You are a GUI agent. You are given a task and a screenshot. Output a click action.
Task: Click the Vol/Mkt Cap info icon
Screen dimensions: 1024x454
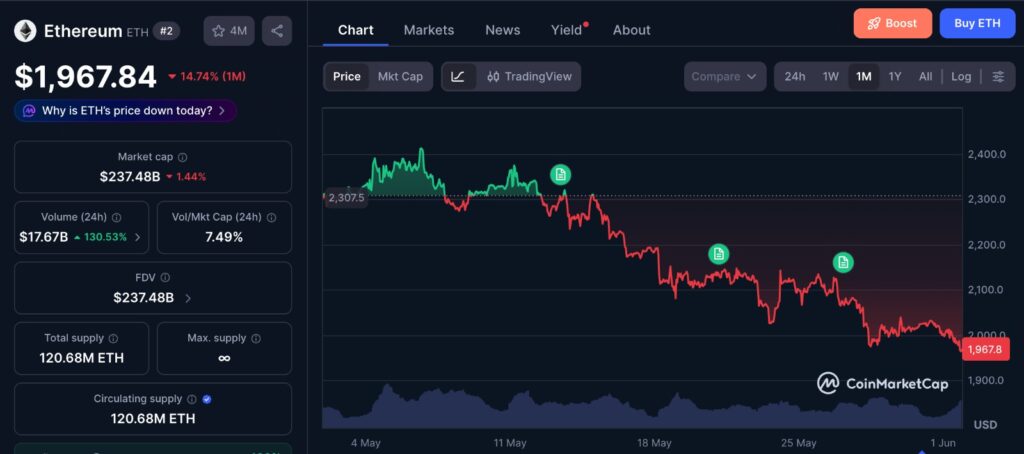[271, 218]
